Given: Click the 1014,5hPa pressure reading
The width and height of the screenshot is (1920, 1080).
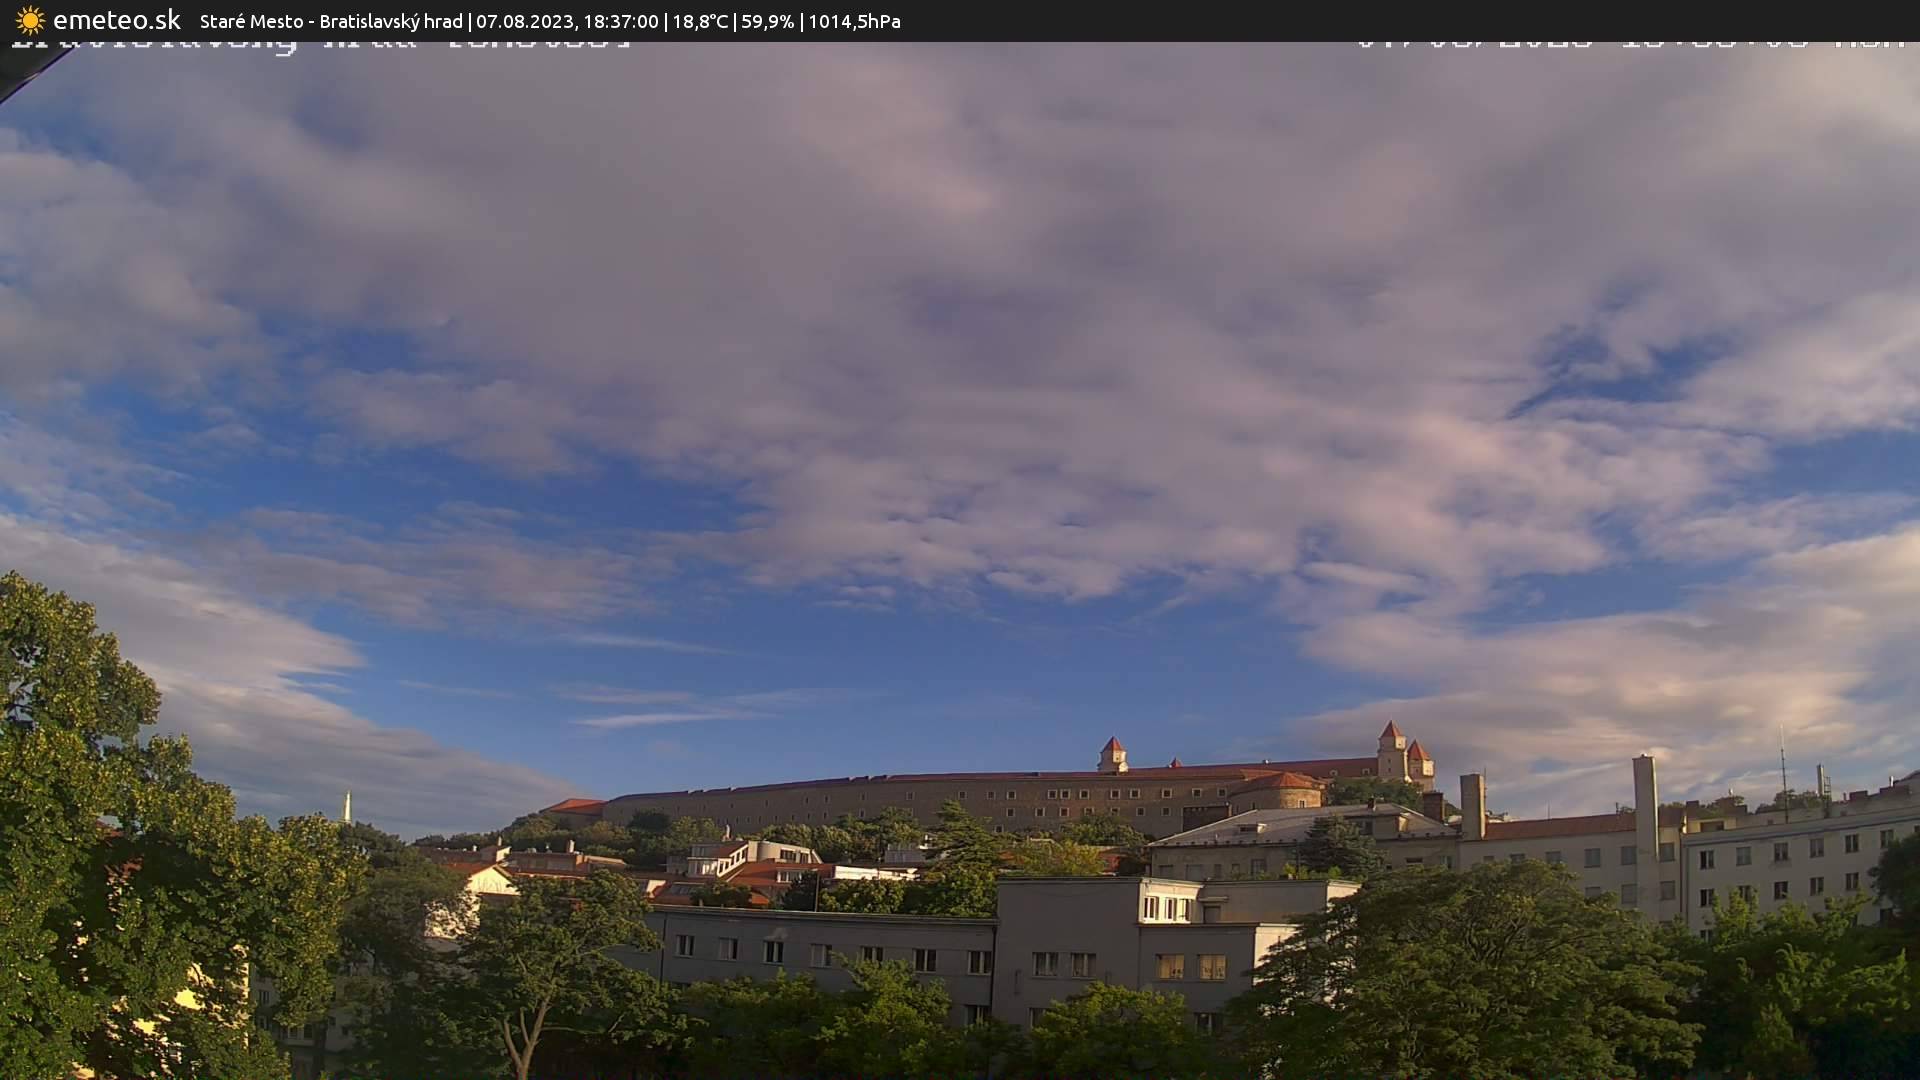Looking at the screenshot, I should click(x=854, y=21).
